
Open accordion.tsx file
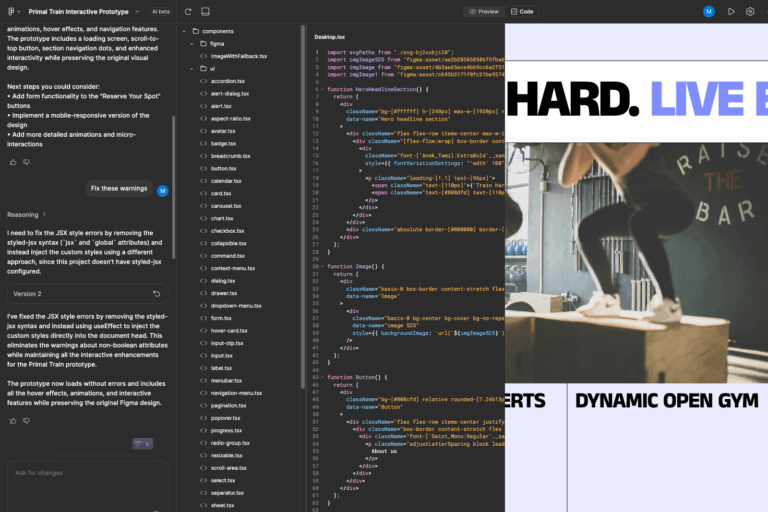coord(227,81)
